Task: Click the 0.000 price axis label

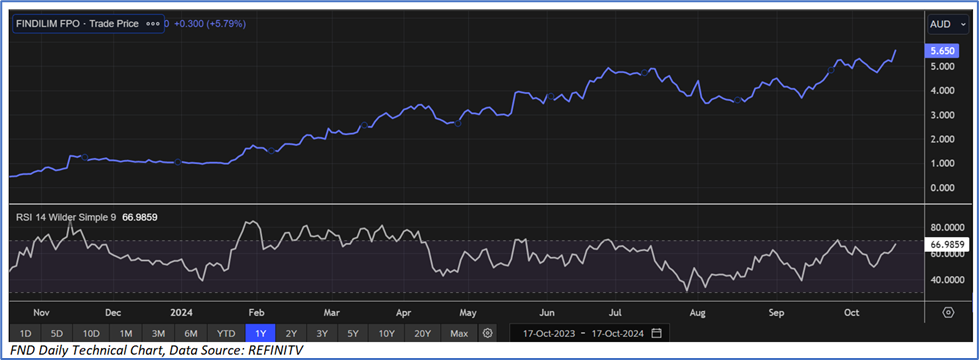Action: click(x=942, y=188)
